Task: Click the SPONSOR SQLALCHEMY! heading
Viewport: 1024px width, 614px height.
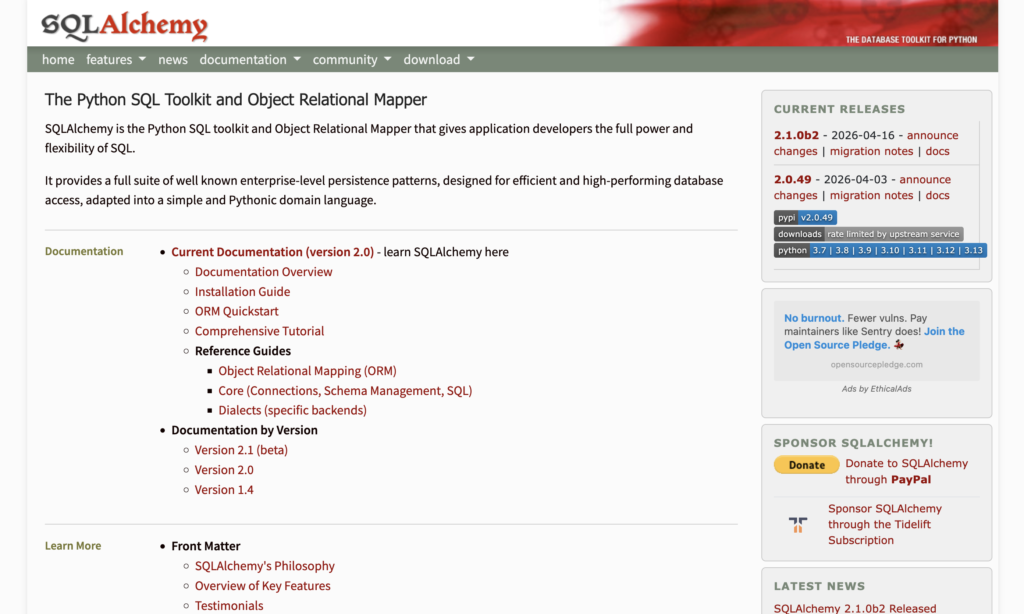Action: (854, 443)
